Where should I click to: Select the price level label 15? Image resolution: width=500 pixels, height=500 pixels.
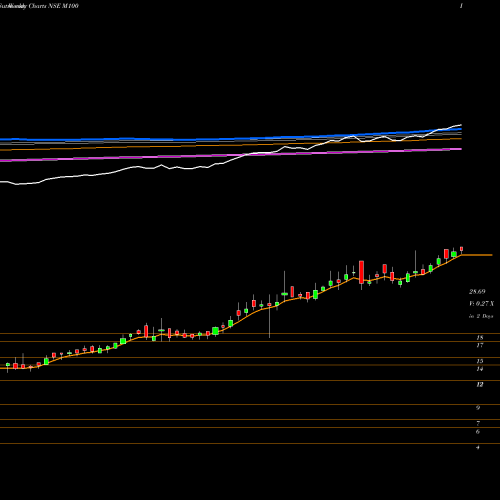click(x=480, y=361)
